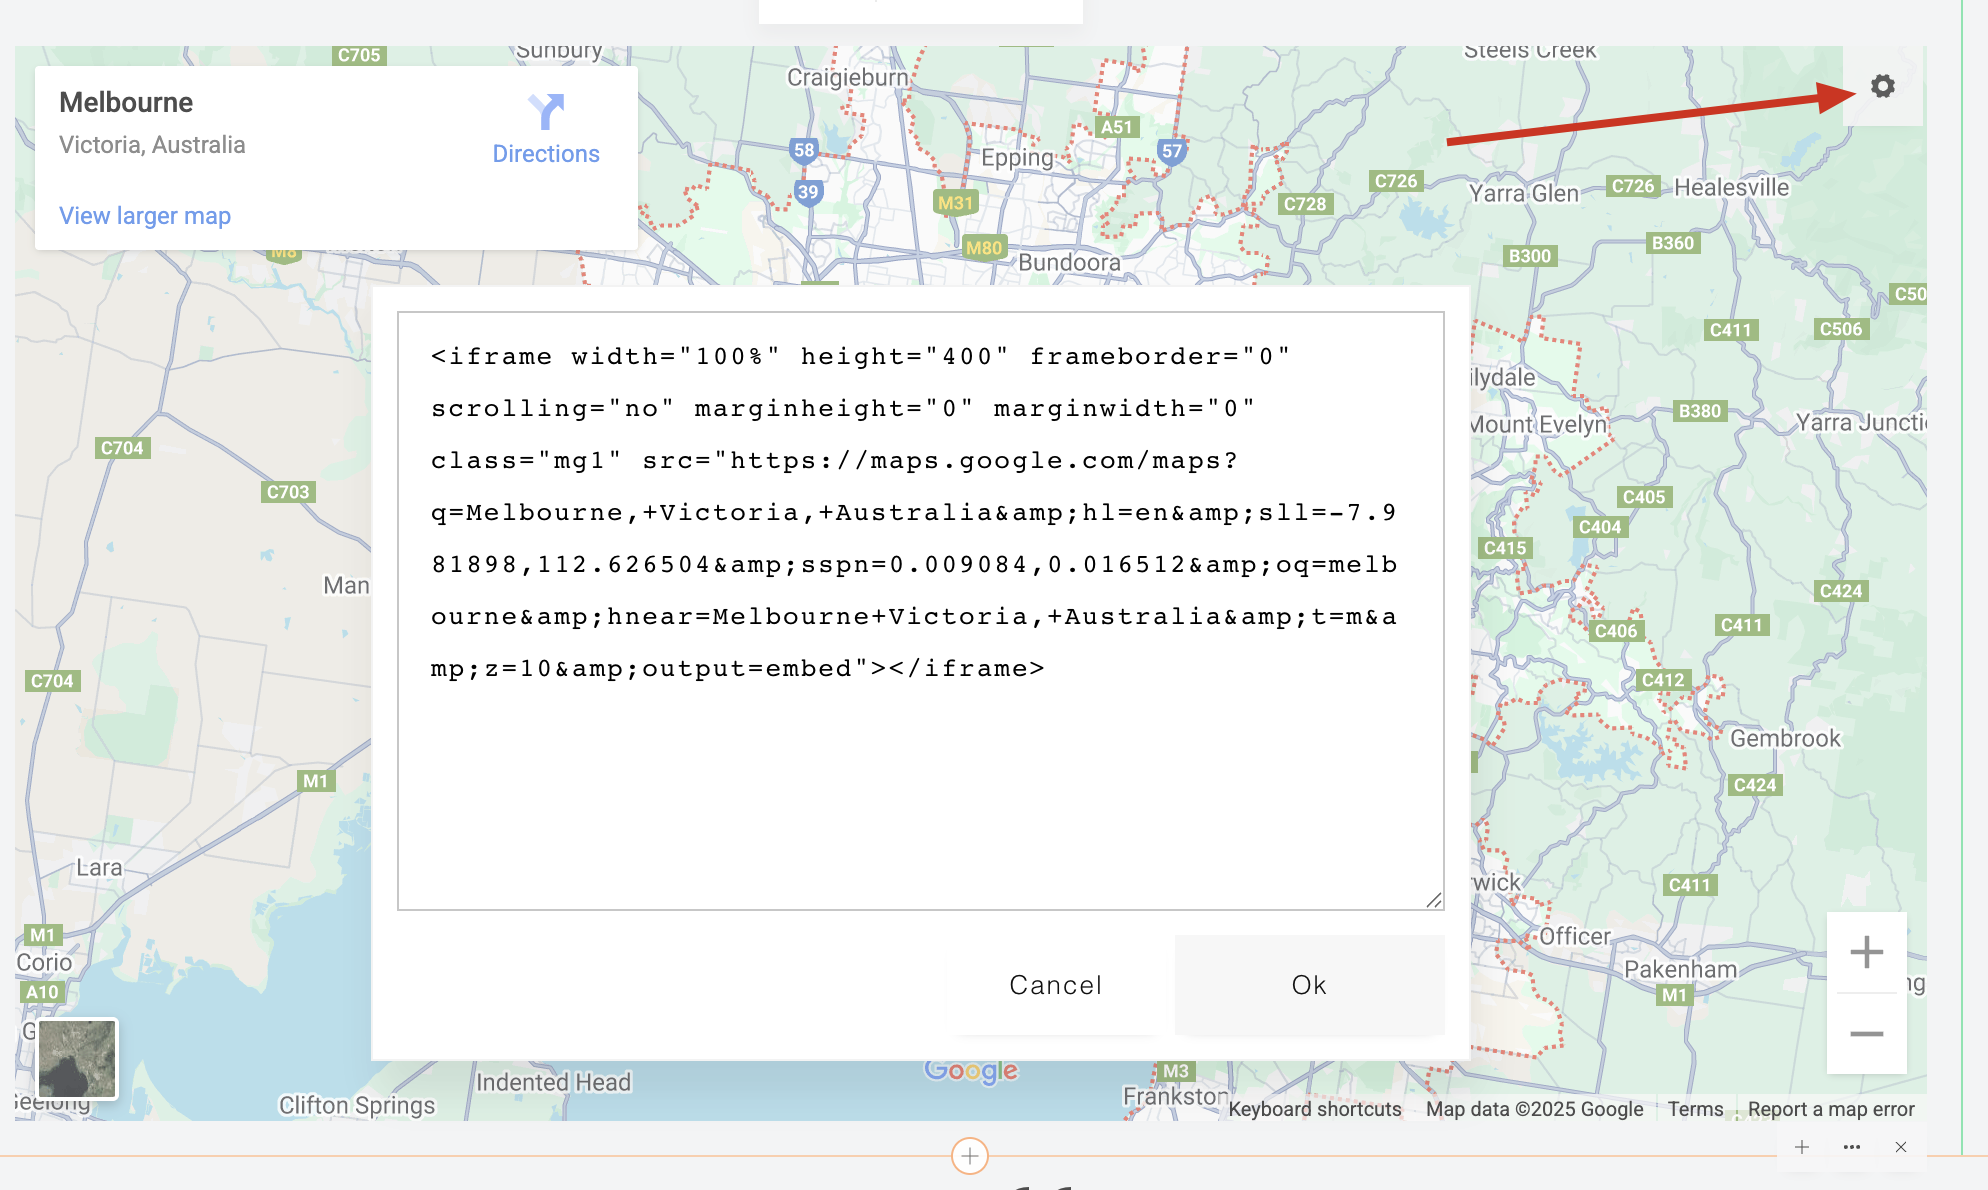
Task: Grab the textarea resize handle
Action: (x=1434, y=900)
